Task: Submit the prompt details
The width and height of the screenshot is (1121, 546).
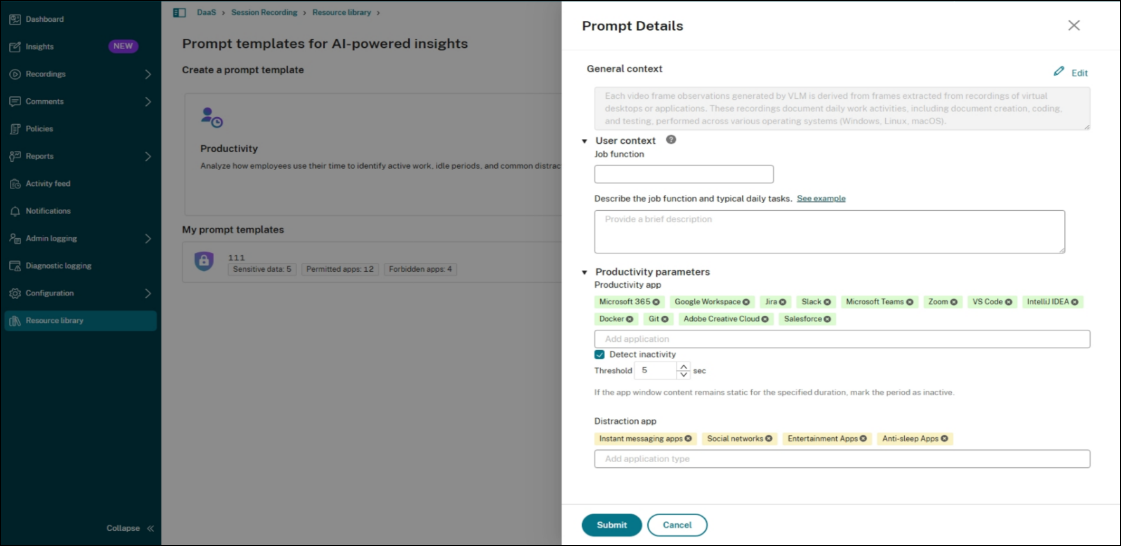Action: click(x=612, y=525)
